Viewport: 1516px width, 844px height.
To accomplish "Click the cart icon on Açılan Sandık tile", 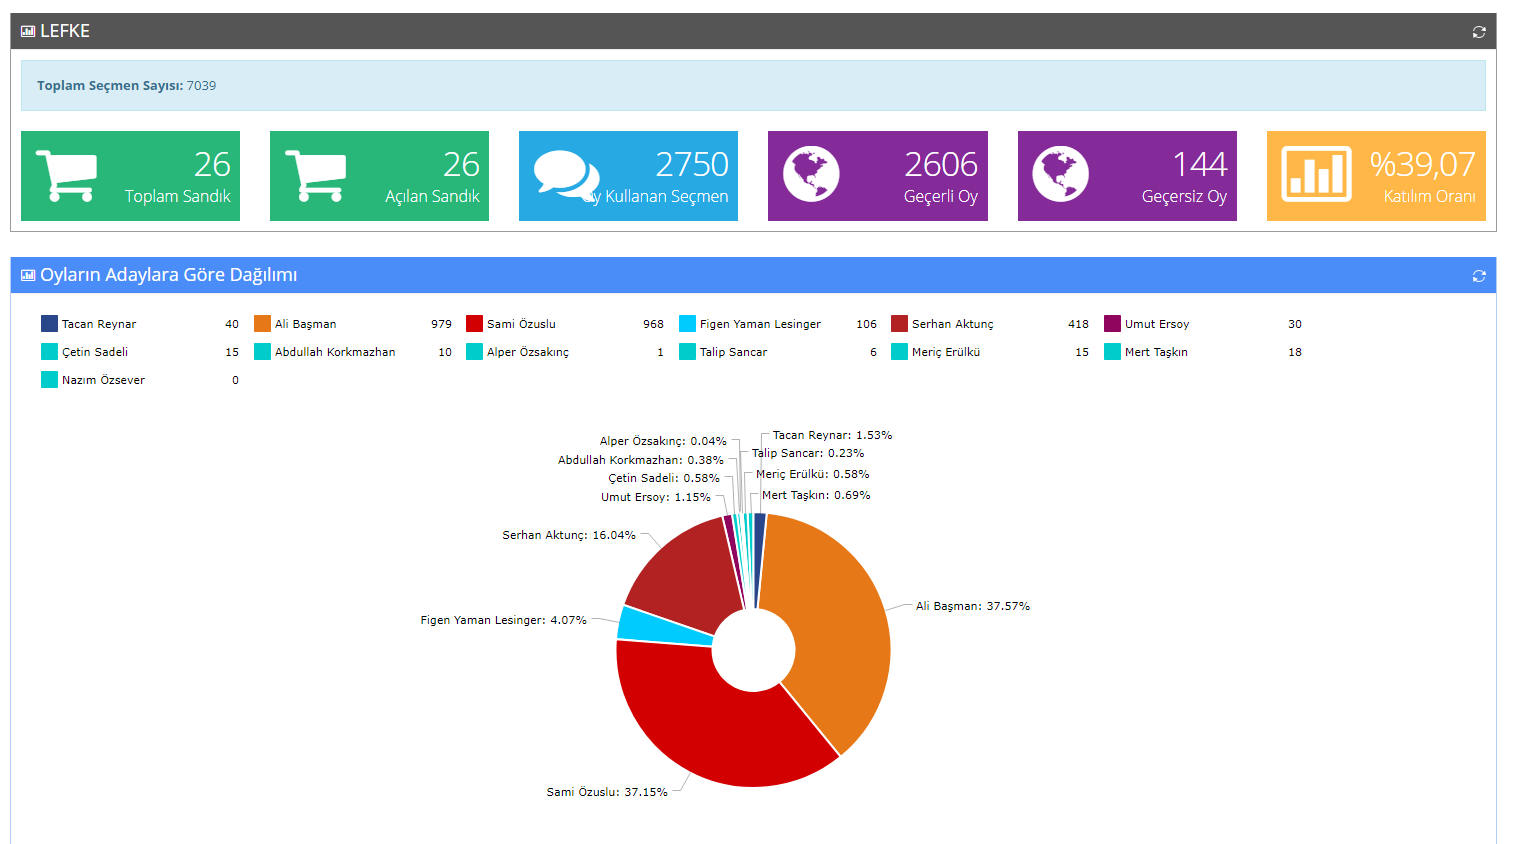I will pyautogui.click(x=315, y=175).
